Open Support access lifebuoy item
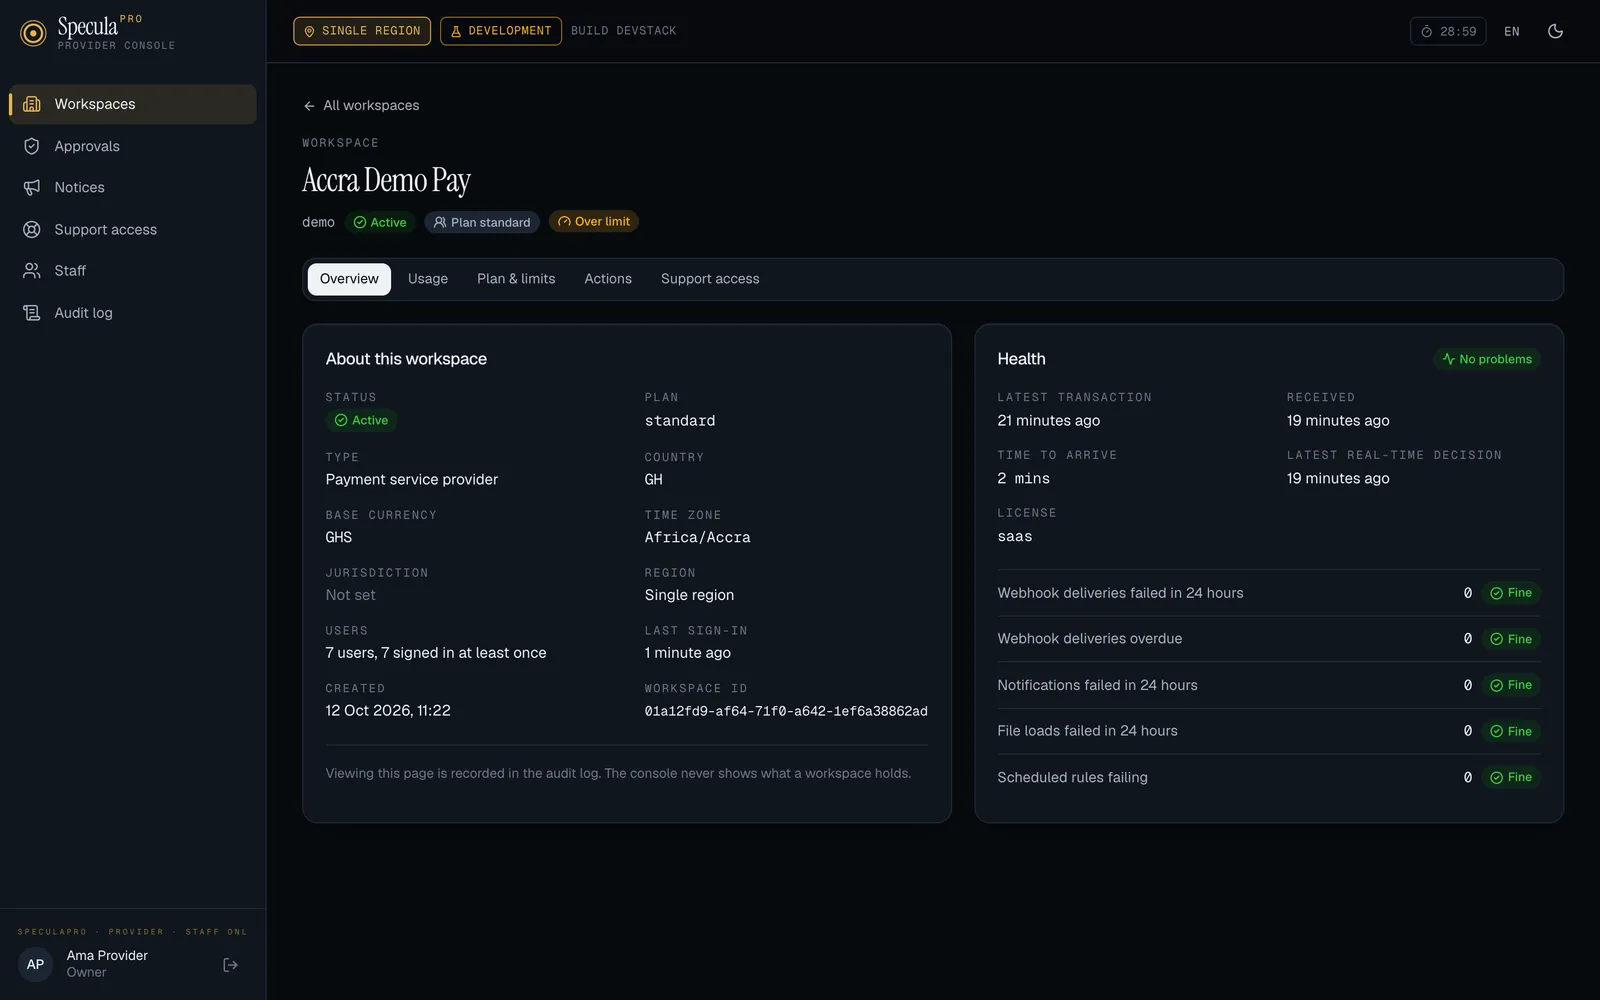This screenshot has height=1000, width=1600. click(133, 229)
